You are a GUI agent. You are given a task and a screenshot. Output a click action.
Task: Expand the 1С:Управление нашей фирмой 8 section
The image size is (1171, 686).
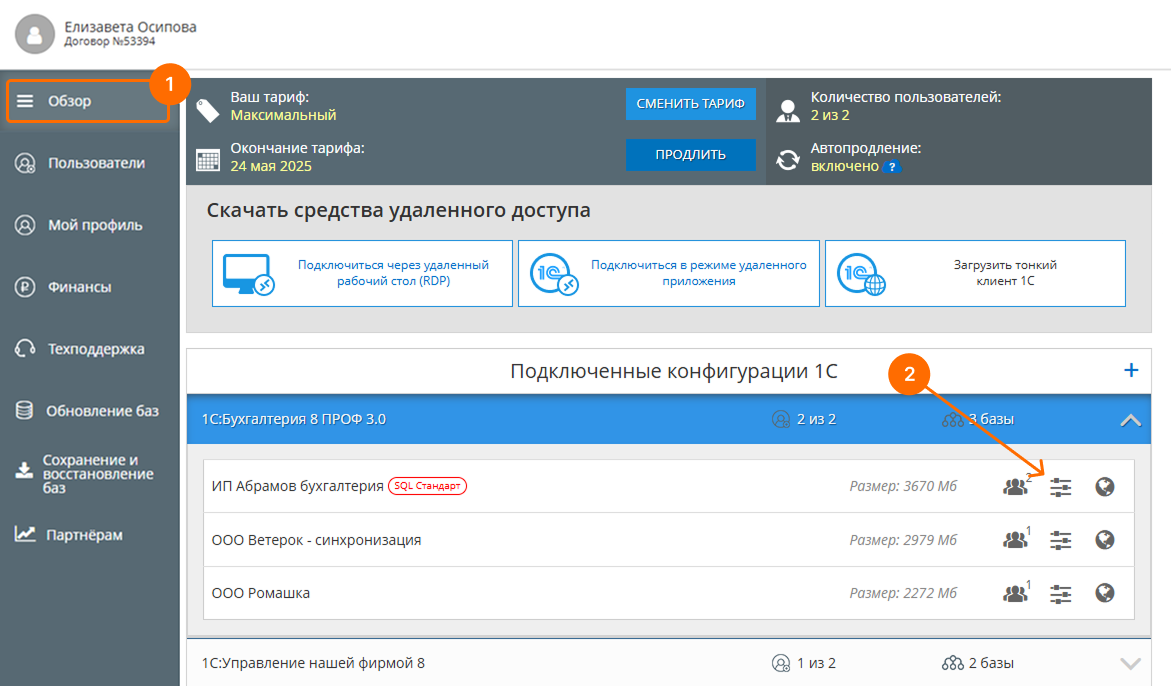1131,664
